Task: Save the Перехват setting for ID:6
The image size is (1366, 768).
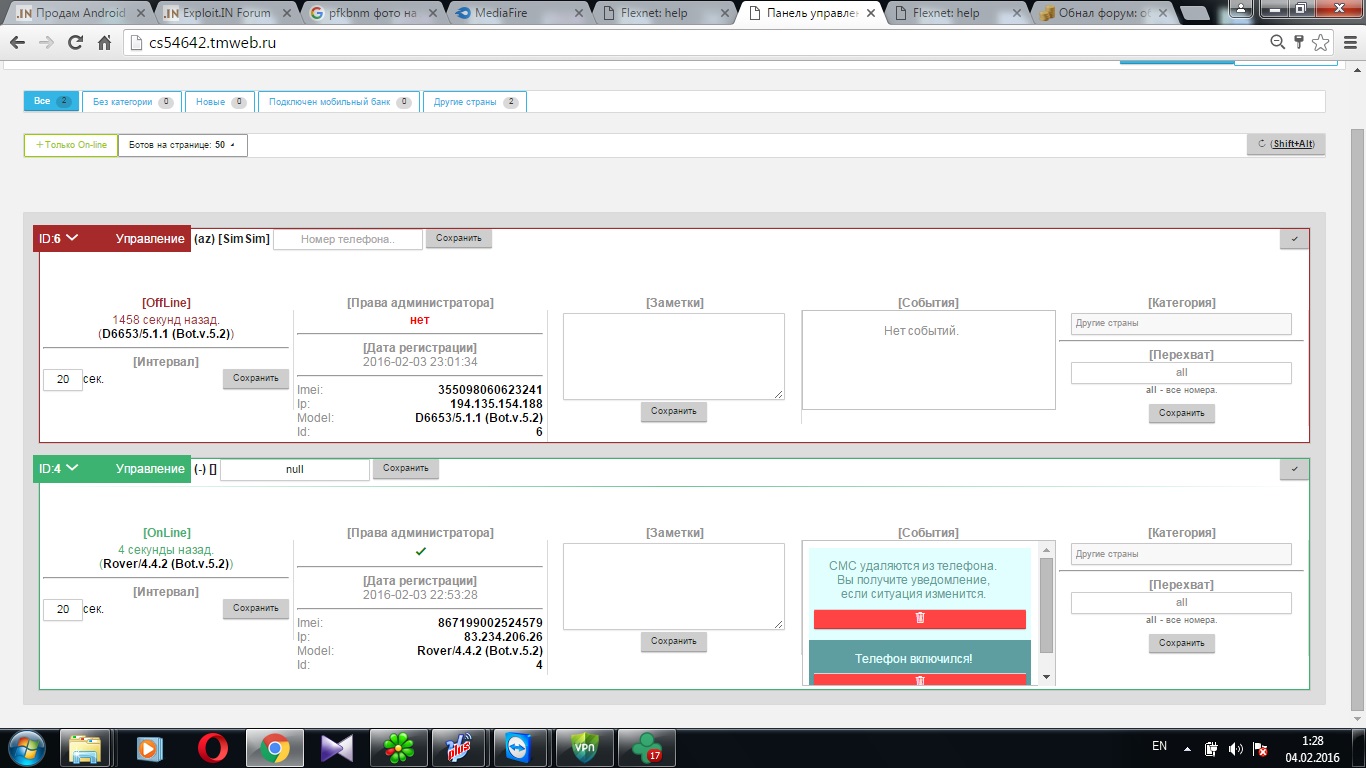Action: point(1182,413)
